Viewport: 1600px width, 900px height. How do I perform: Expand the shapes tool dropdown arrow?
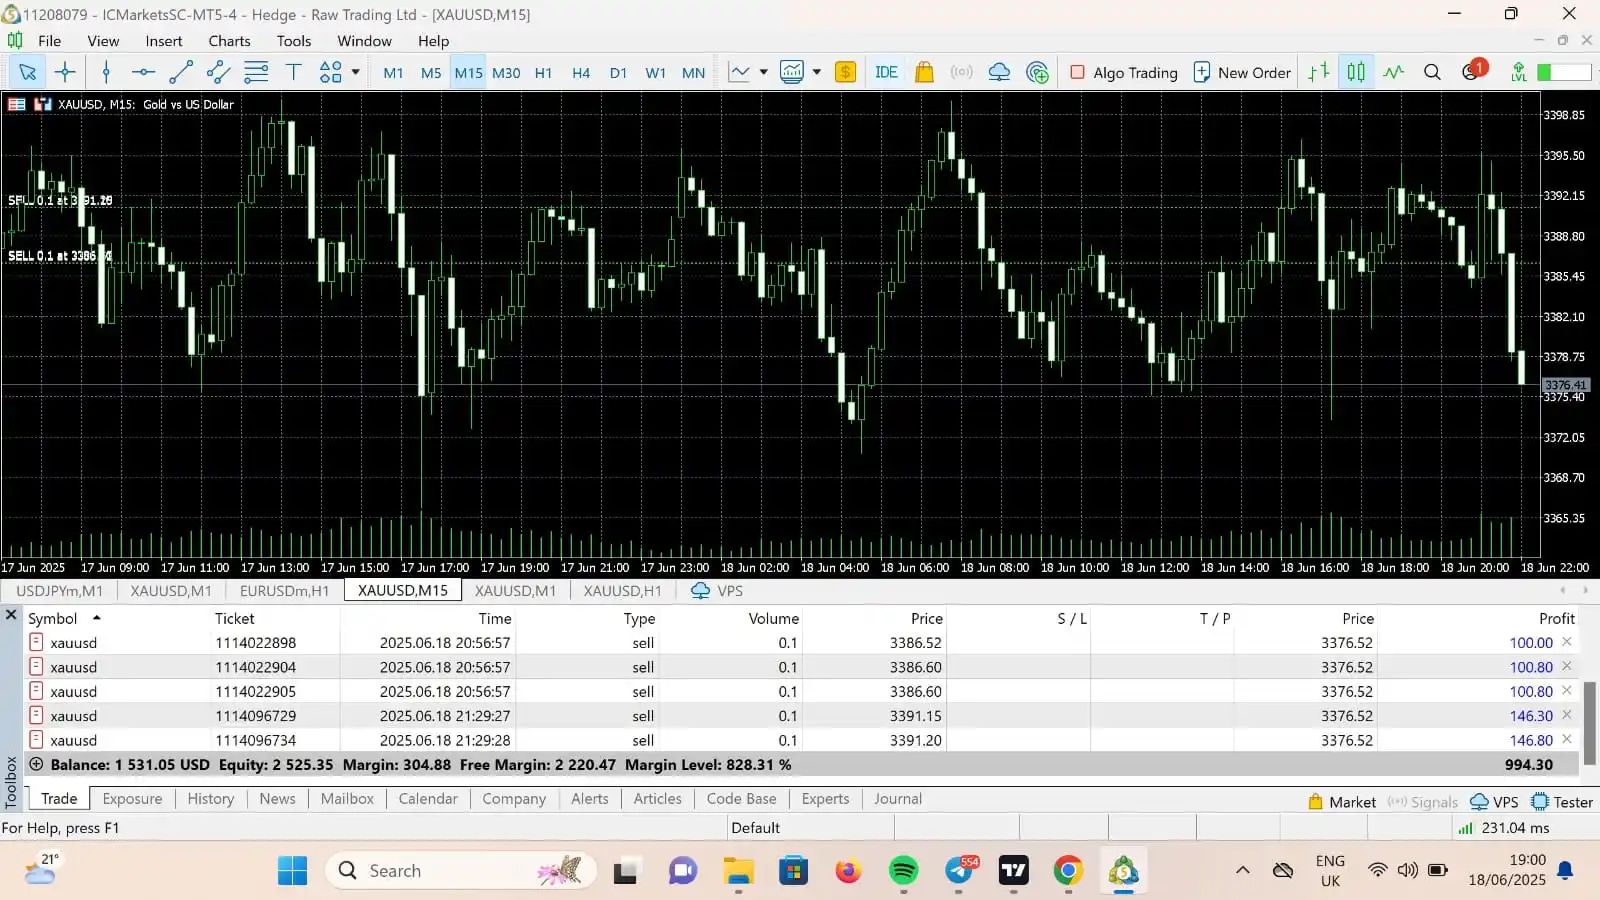tap(355, 72)
